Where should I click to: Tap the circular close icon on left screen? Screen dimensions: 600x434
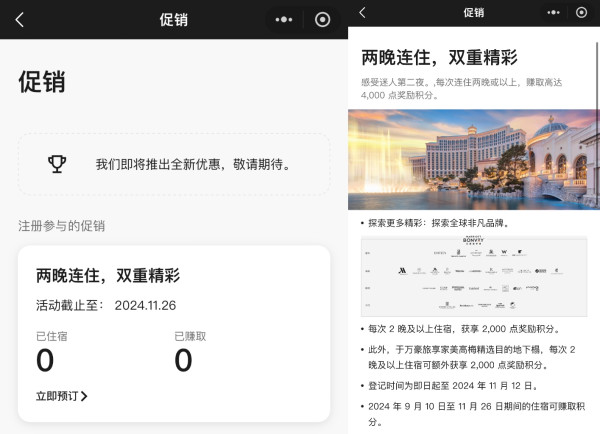coord(322,20)
